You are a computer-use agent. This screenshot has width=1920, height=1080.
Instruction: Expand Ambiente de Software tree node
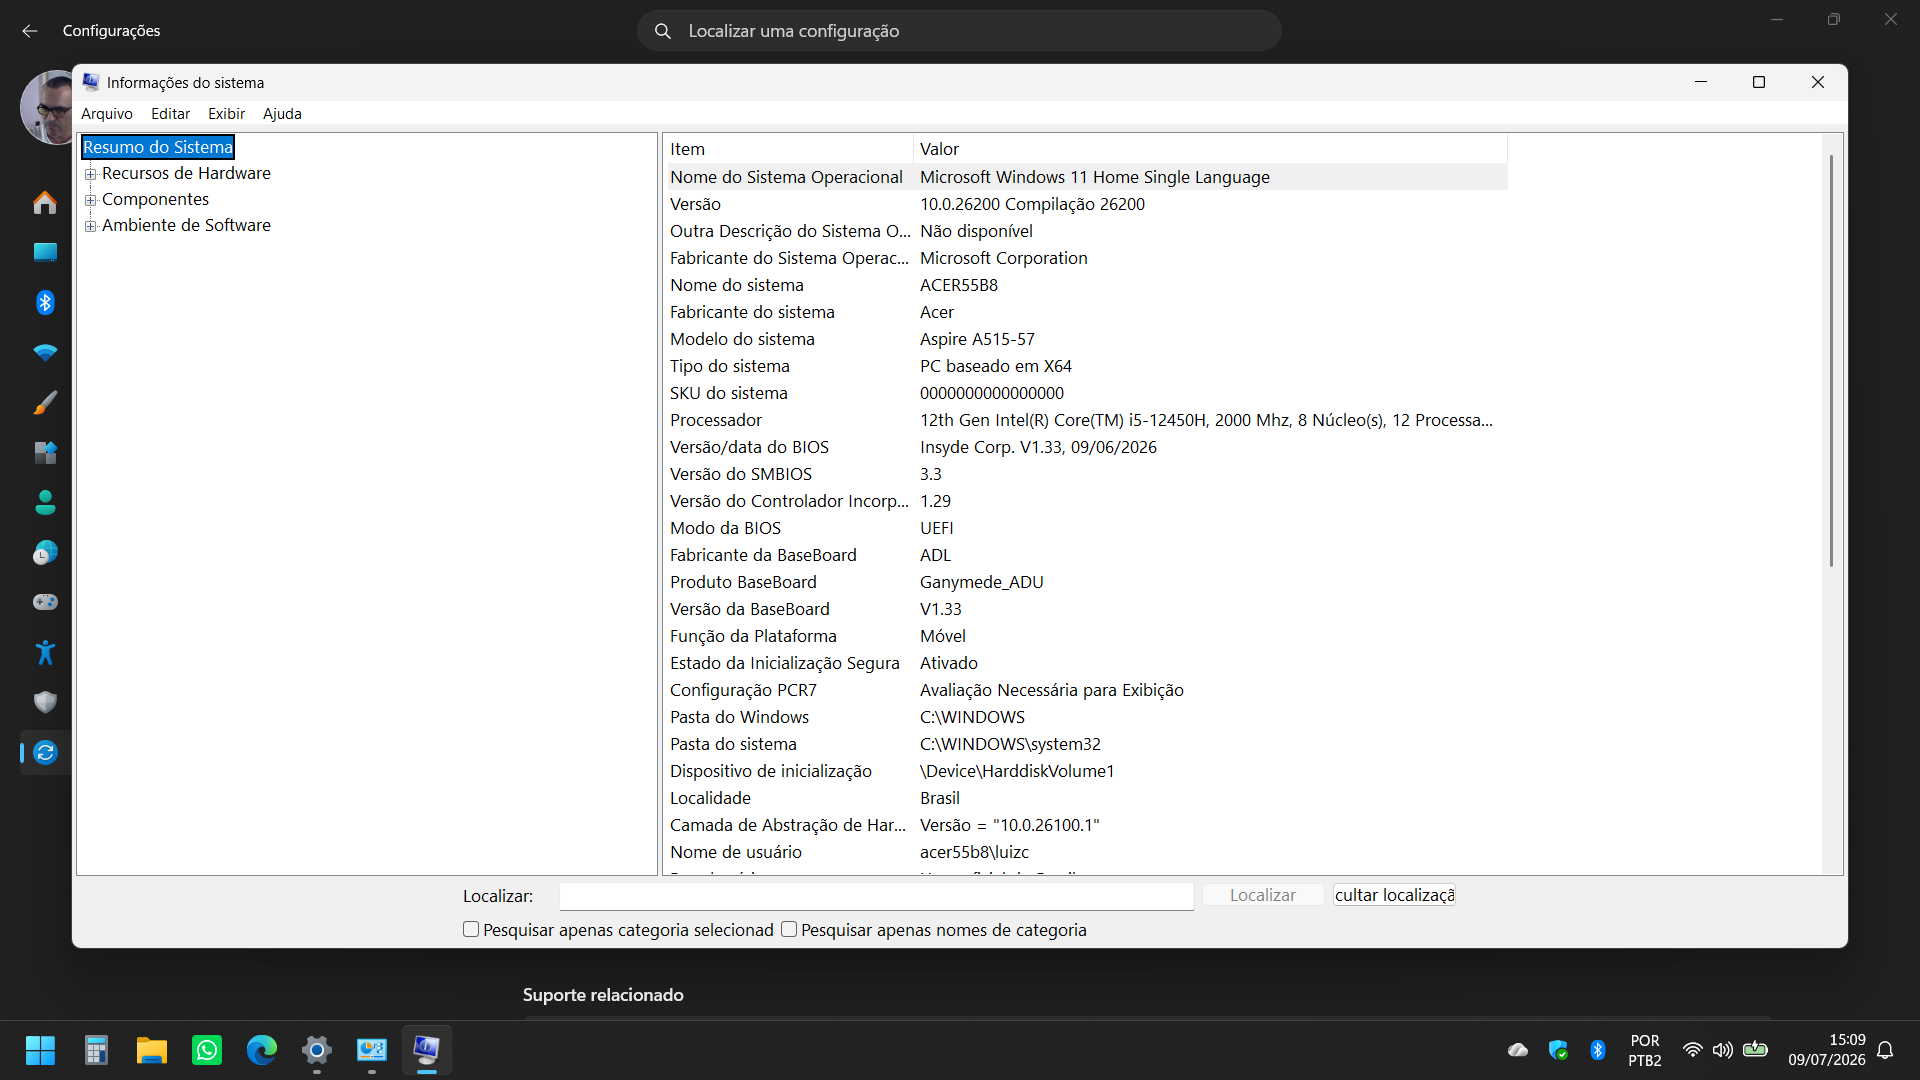point(91,226)
